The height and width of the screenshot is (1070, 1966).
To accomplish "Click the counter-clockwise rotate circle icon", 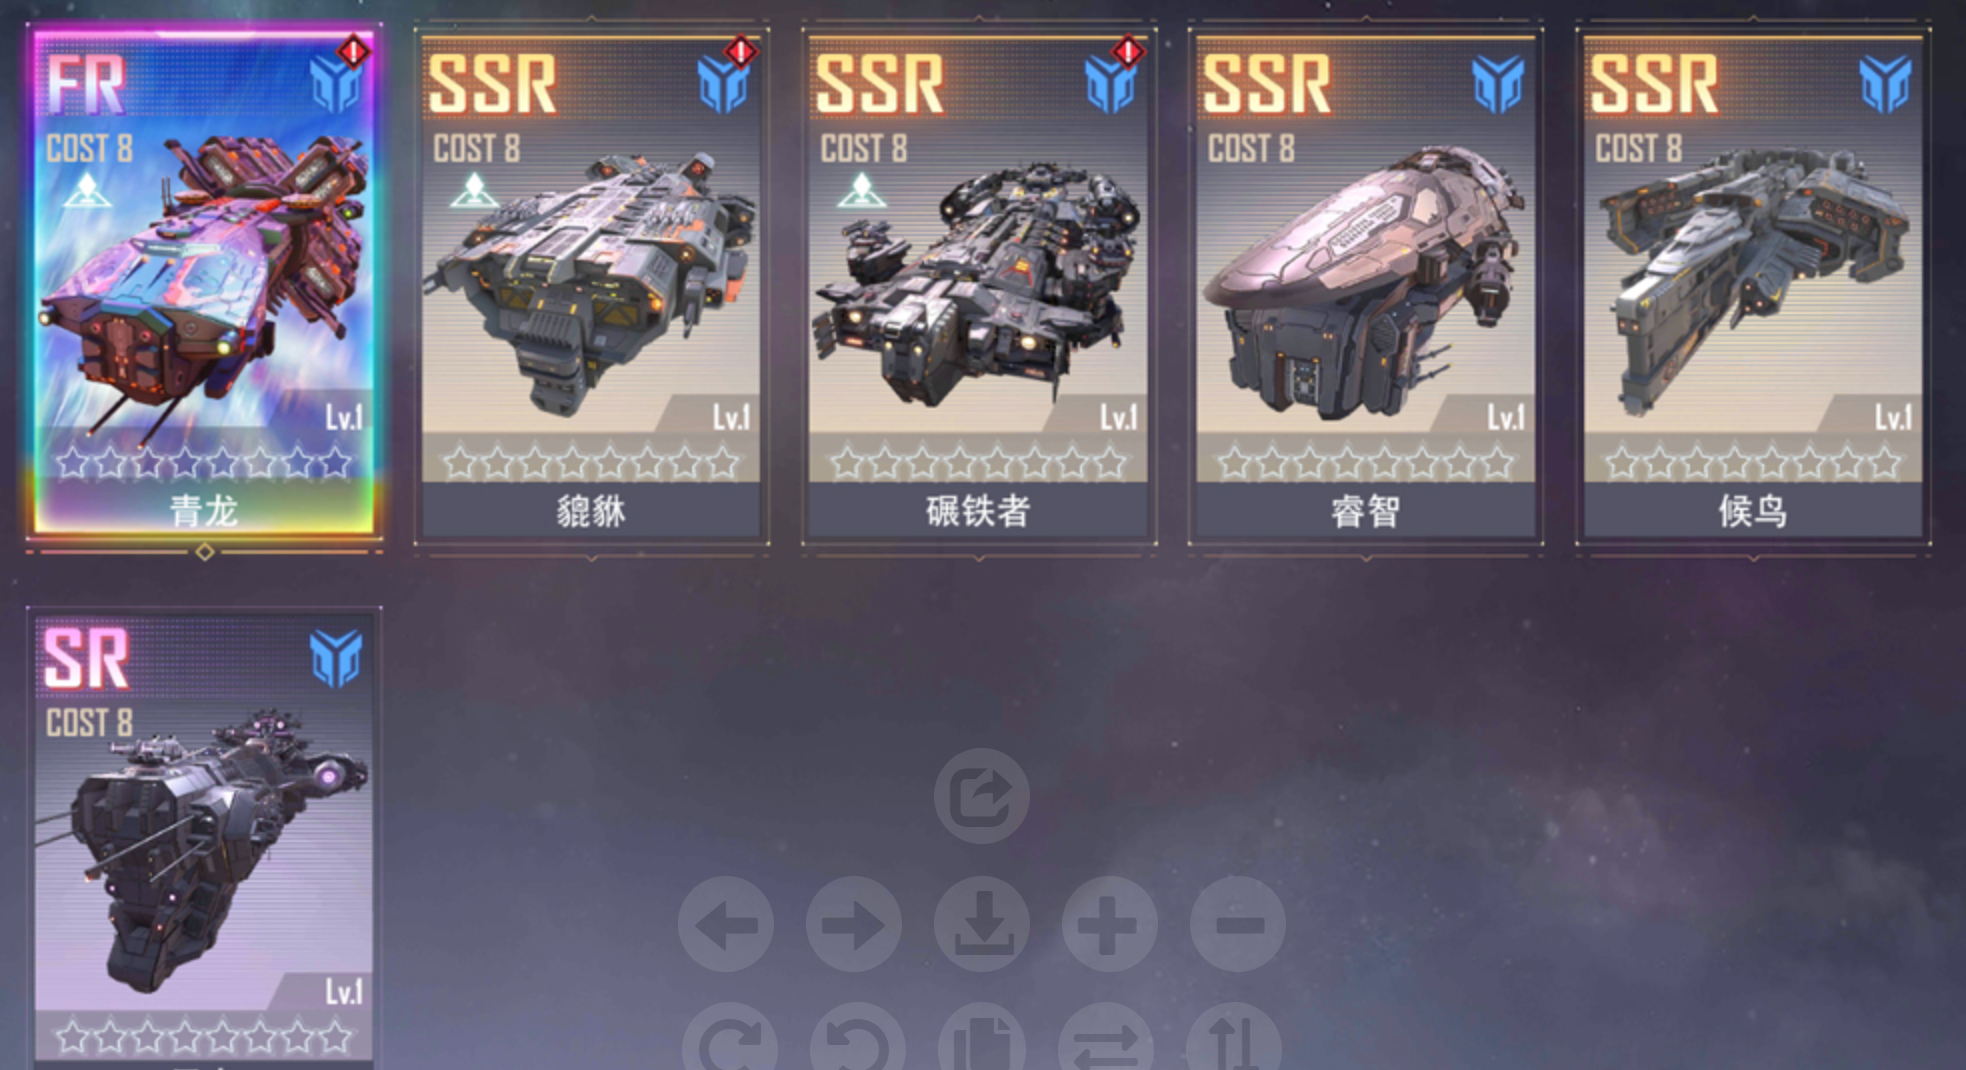I will 857,1037.
